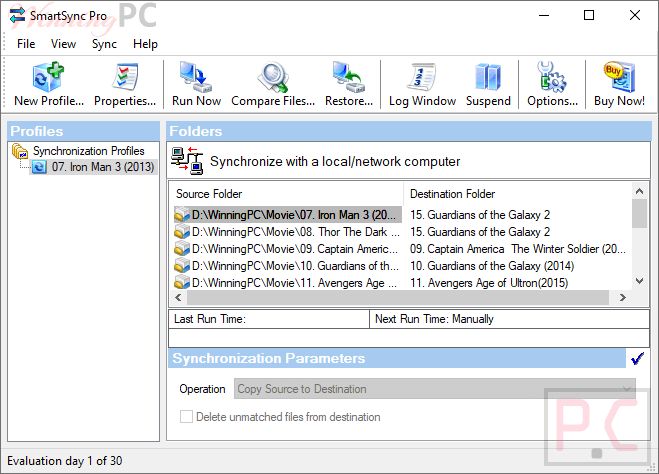Open the Help menu
Viewport: 659px width, 474px height.
[145, 44]
